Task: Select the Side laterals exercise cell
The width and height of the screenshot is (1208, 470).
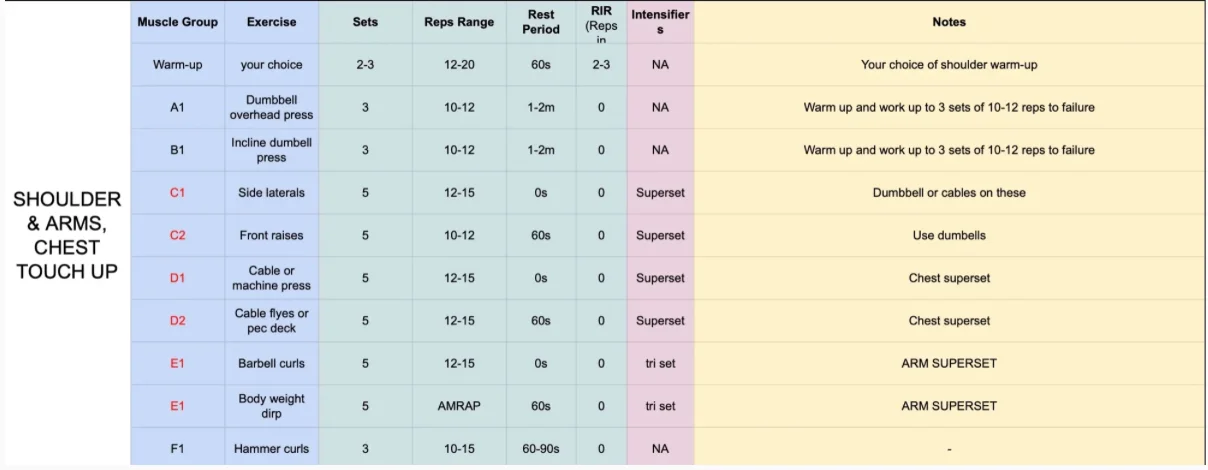Action: [271, 193]
